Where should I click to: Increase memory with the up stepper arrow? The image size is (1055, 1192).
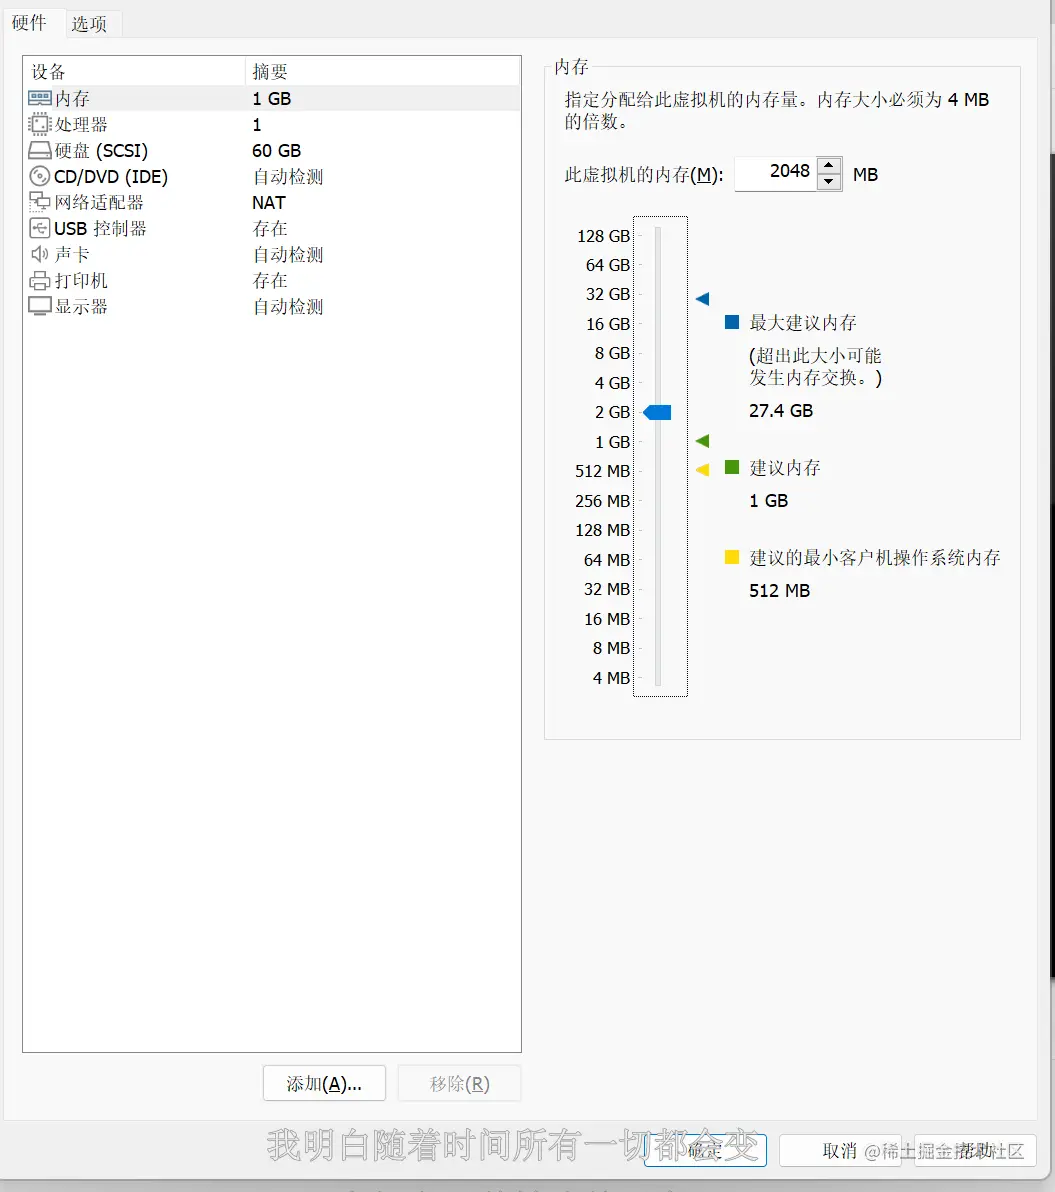click(x=829, y=165)
